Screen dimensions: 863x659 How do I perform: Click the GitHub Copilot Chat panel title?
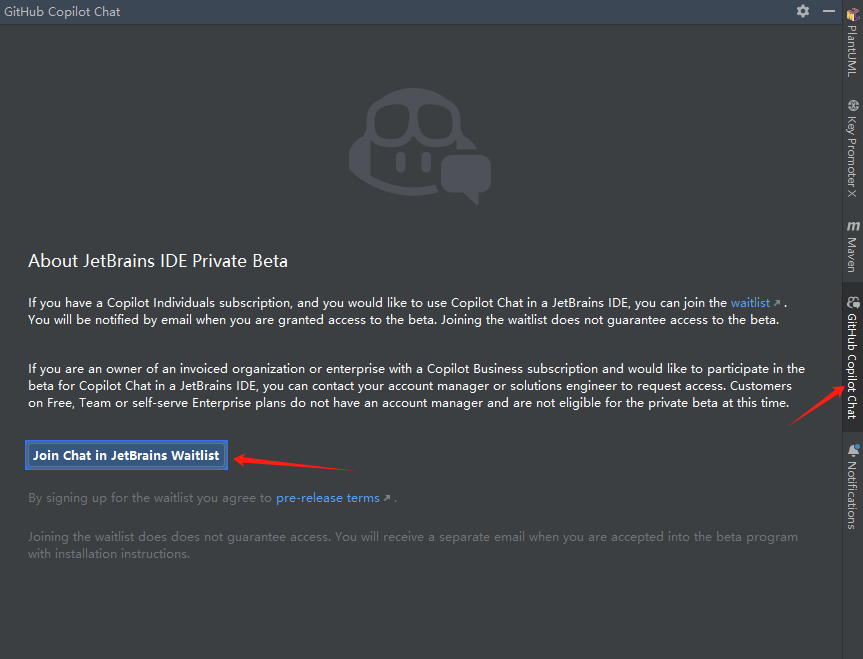(x=63, y=12)
